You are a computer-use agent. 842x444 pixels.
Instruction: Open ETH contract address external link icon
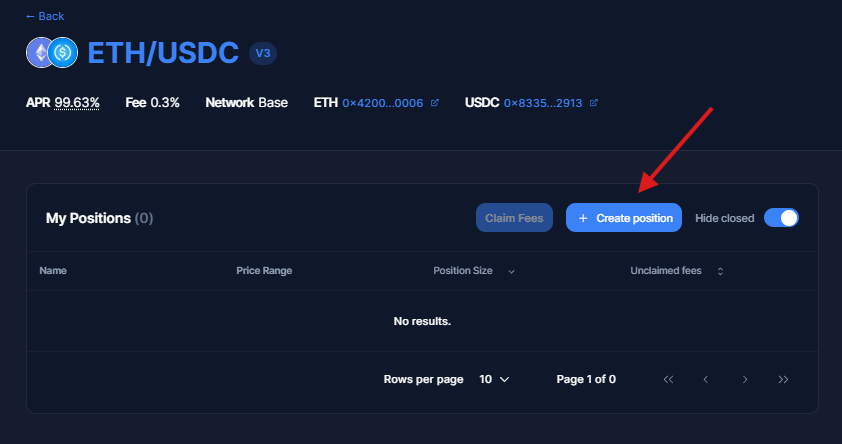click(x=434, y=103)
